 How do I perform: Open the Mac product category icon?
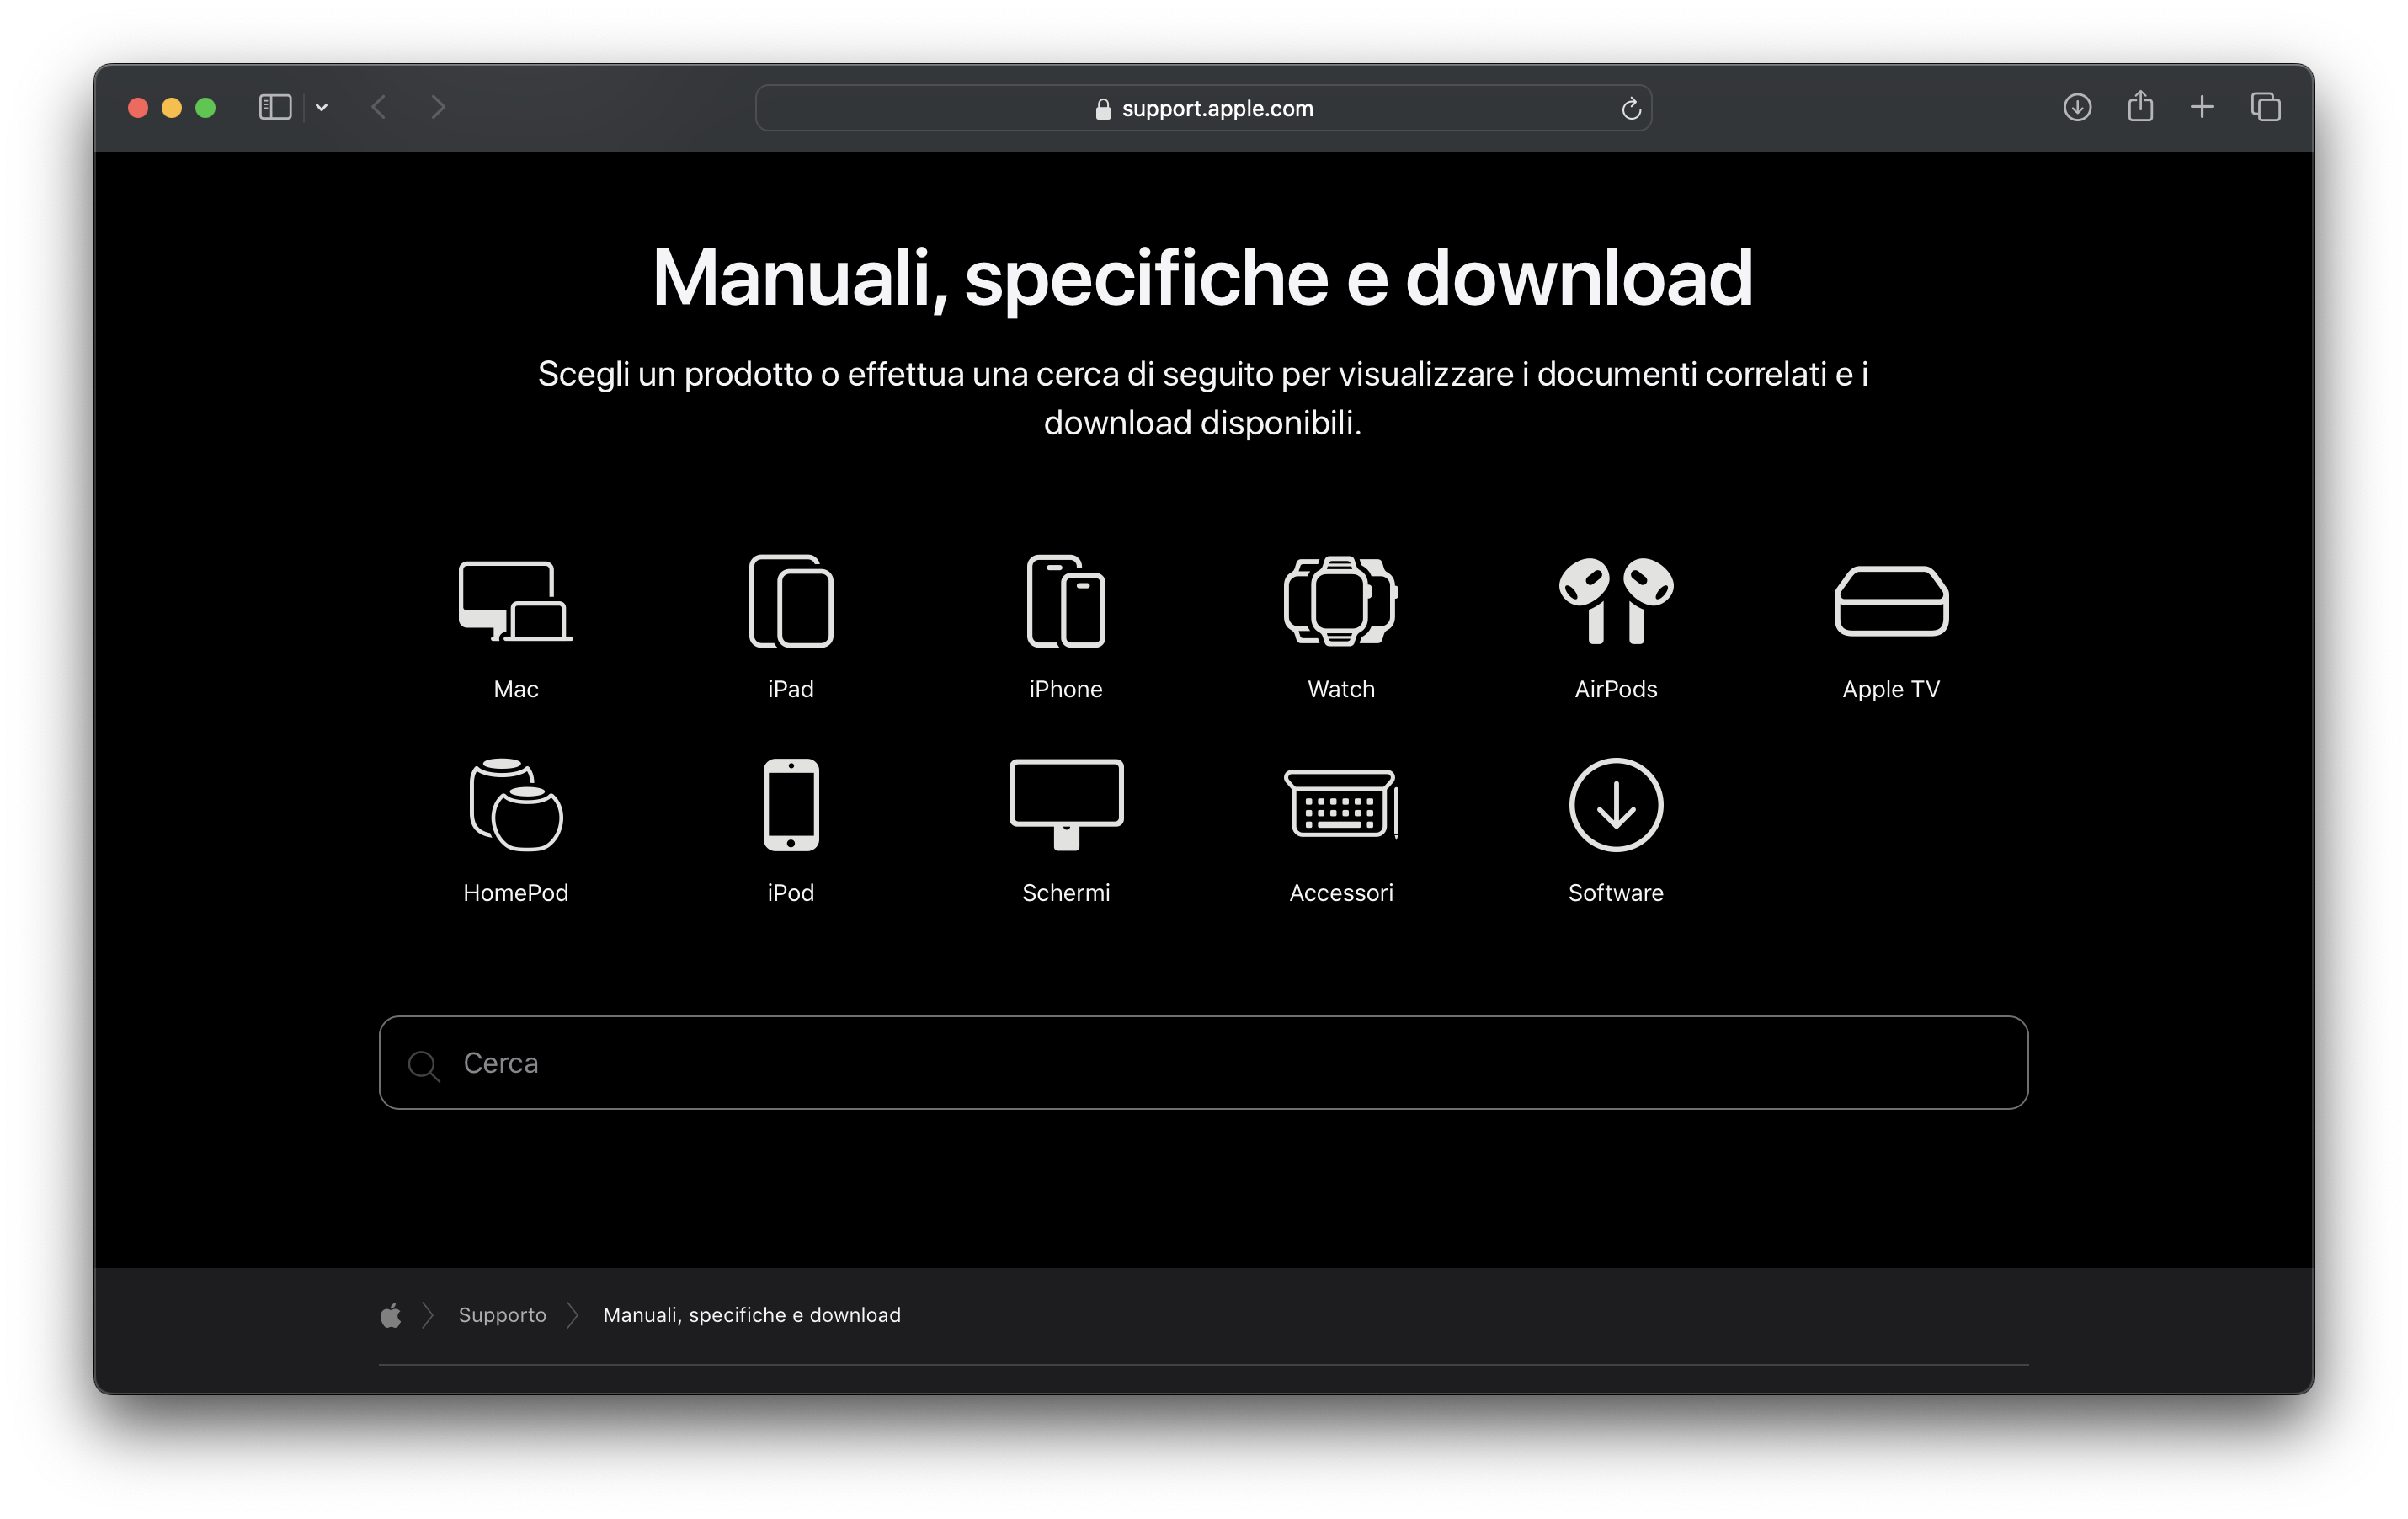[515, 601]
